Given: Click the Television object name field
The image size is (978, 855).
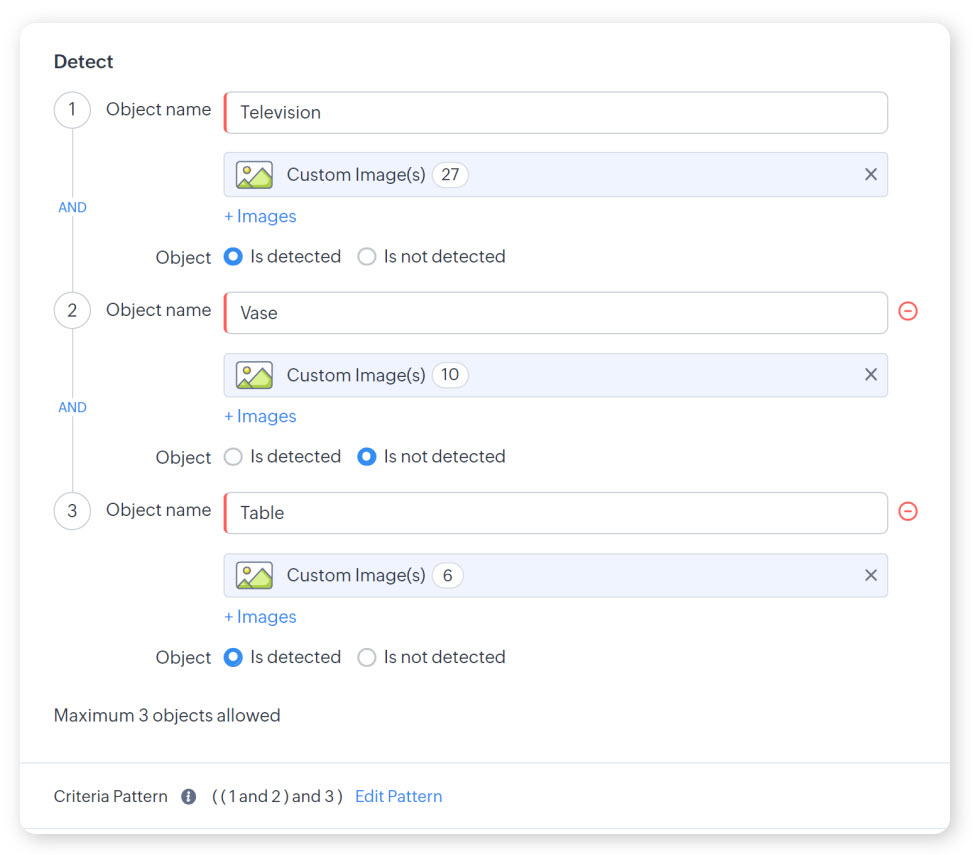Looking at the screenshot, I should coord(556,113).
